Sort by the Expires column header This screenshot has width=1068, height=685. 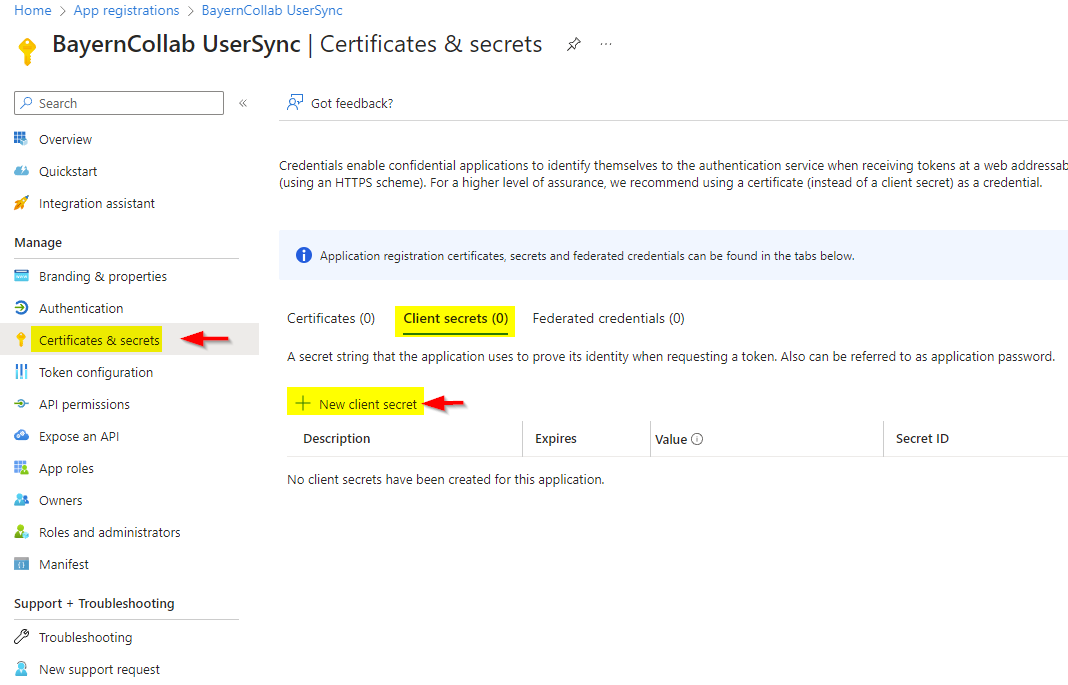click(x=556, y=438)
